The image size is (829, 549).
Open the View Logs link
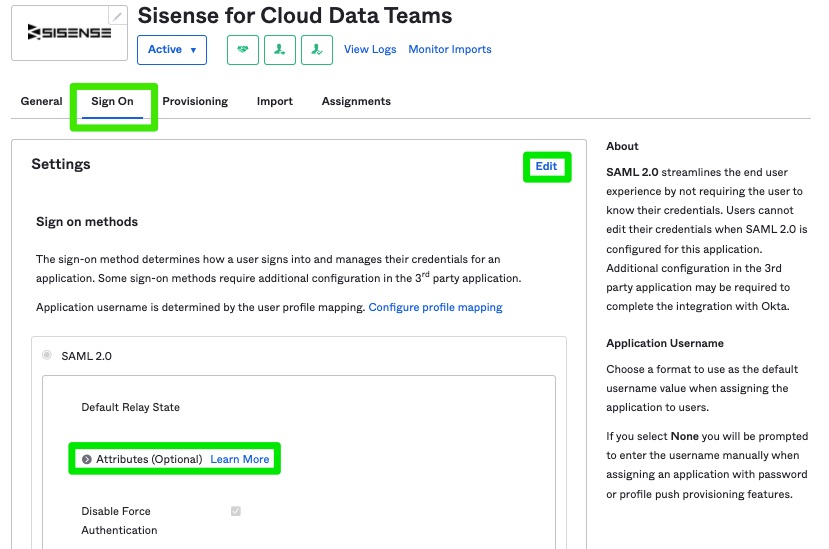pos(370,49)
